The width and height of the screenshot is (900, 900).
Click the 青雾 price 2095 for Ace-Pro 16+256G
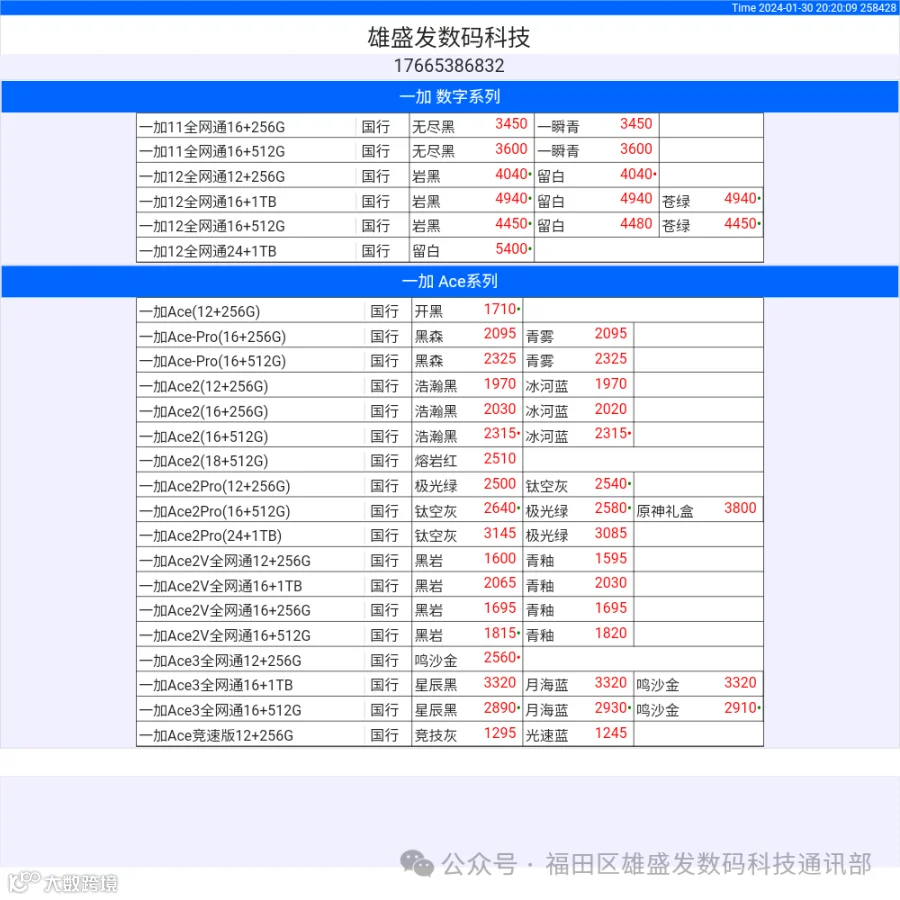(611, 333)
